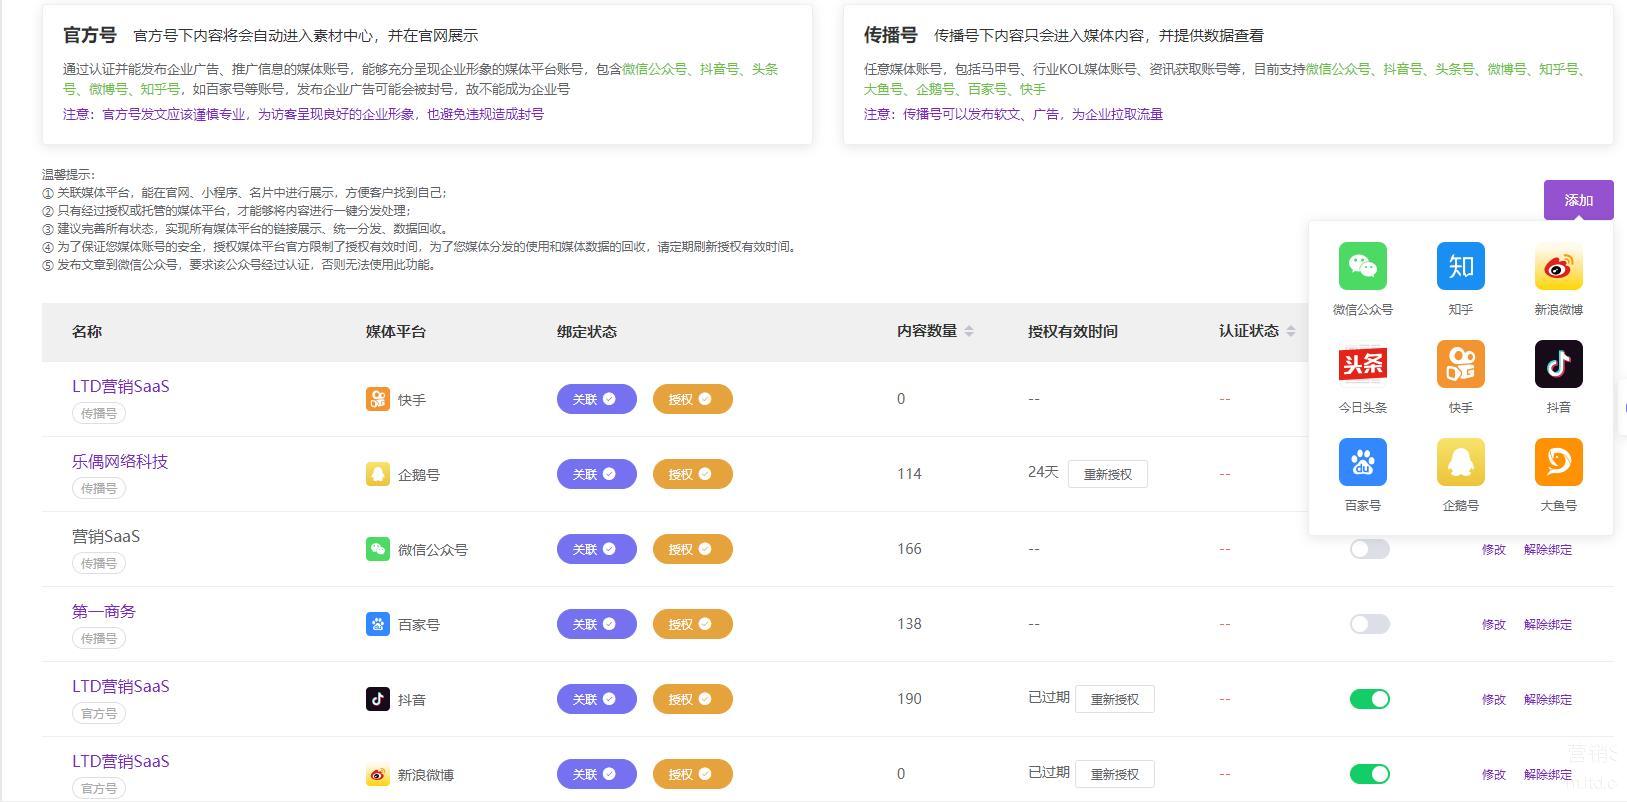Image resolution: width=1627 pixels, height=802 pixels.
Task: Click 解除绑定 for 百家号 row
Action: [x=1547, y=624]
